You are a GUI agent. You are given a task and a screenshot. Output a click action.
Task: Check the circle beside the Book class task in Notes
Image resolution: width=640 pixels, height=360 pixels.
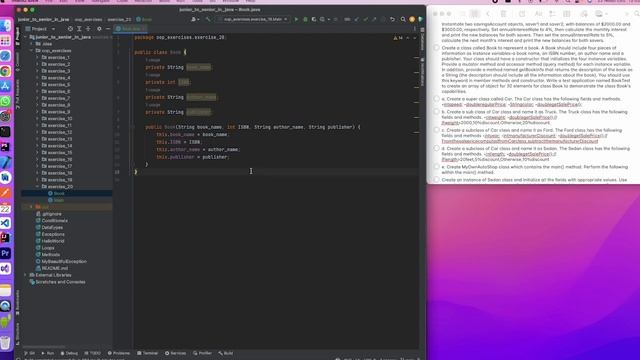(436, 48)
